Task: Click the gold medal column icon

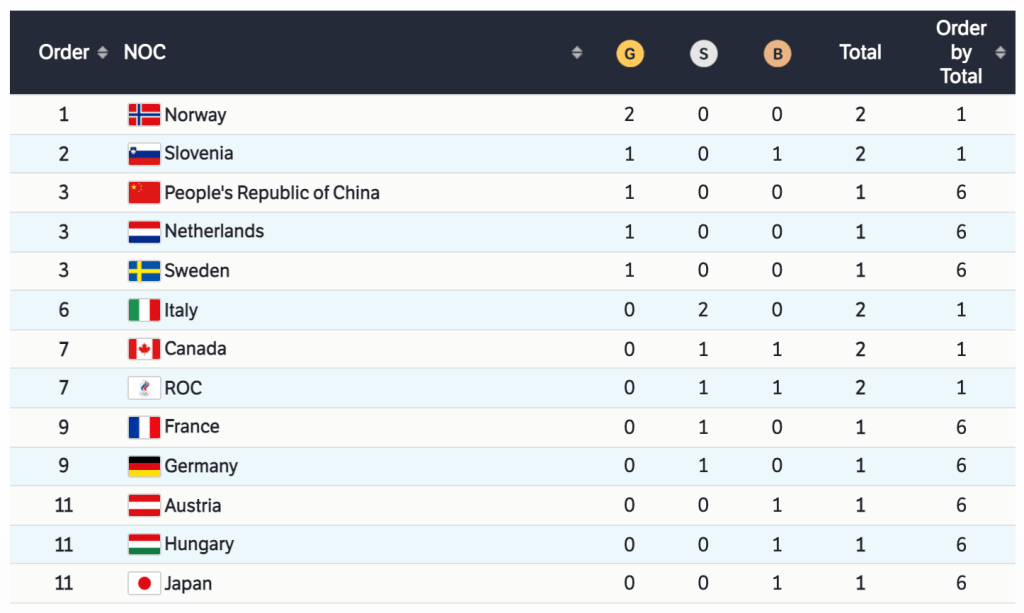Action: pos(630,53)
